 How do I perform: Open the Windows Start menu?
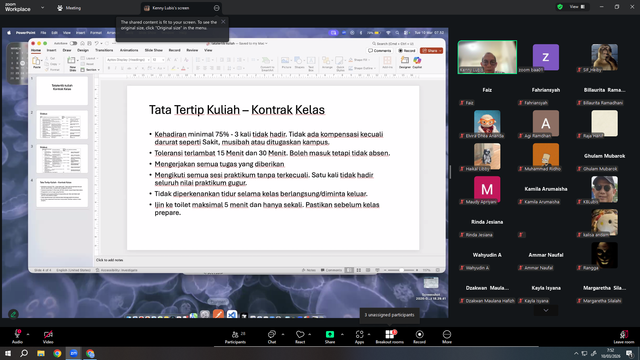[x=7, y=353]
